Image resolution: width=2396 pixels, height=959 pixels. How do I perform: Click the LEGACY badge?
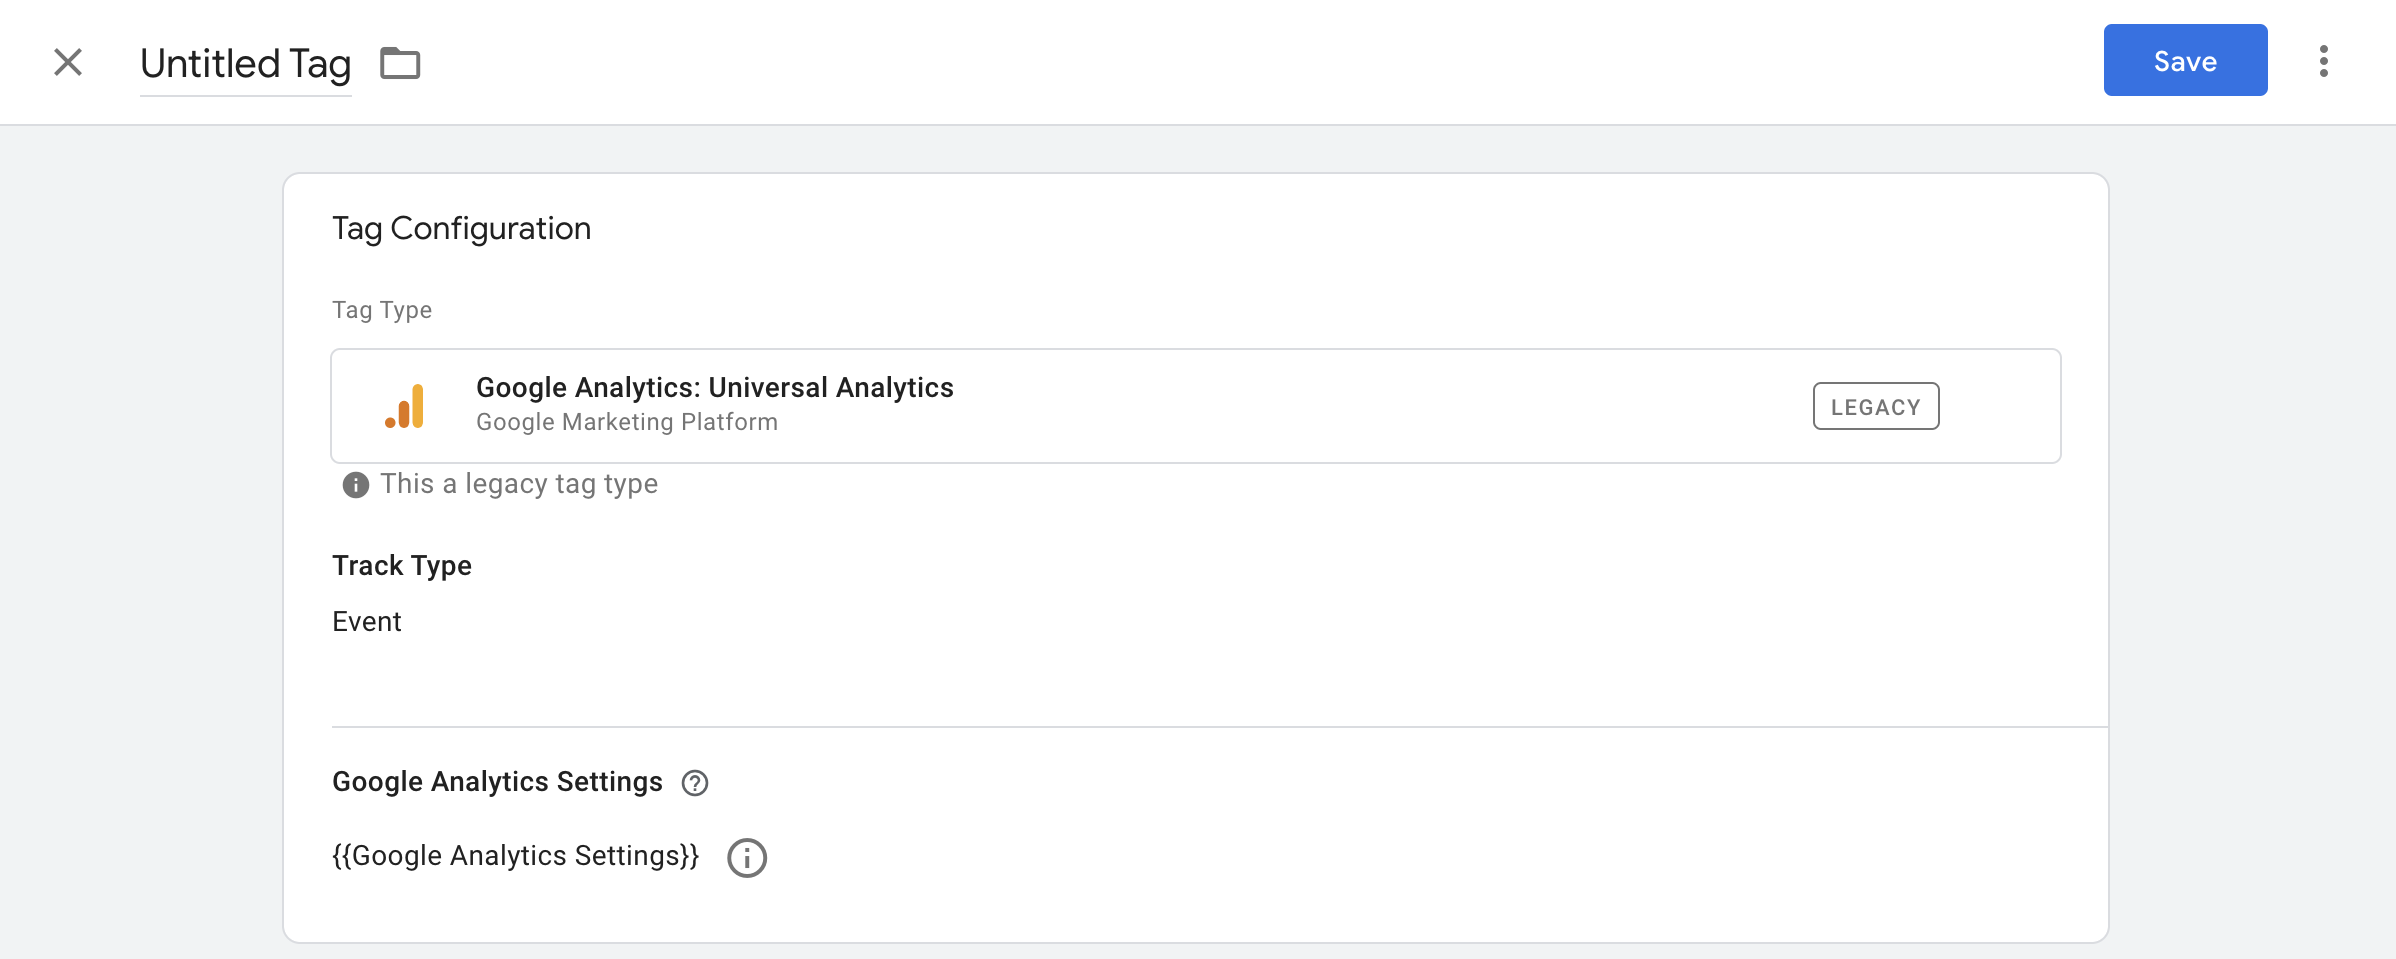[x=1875, y=407]
